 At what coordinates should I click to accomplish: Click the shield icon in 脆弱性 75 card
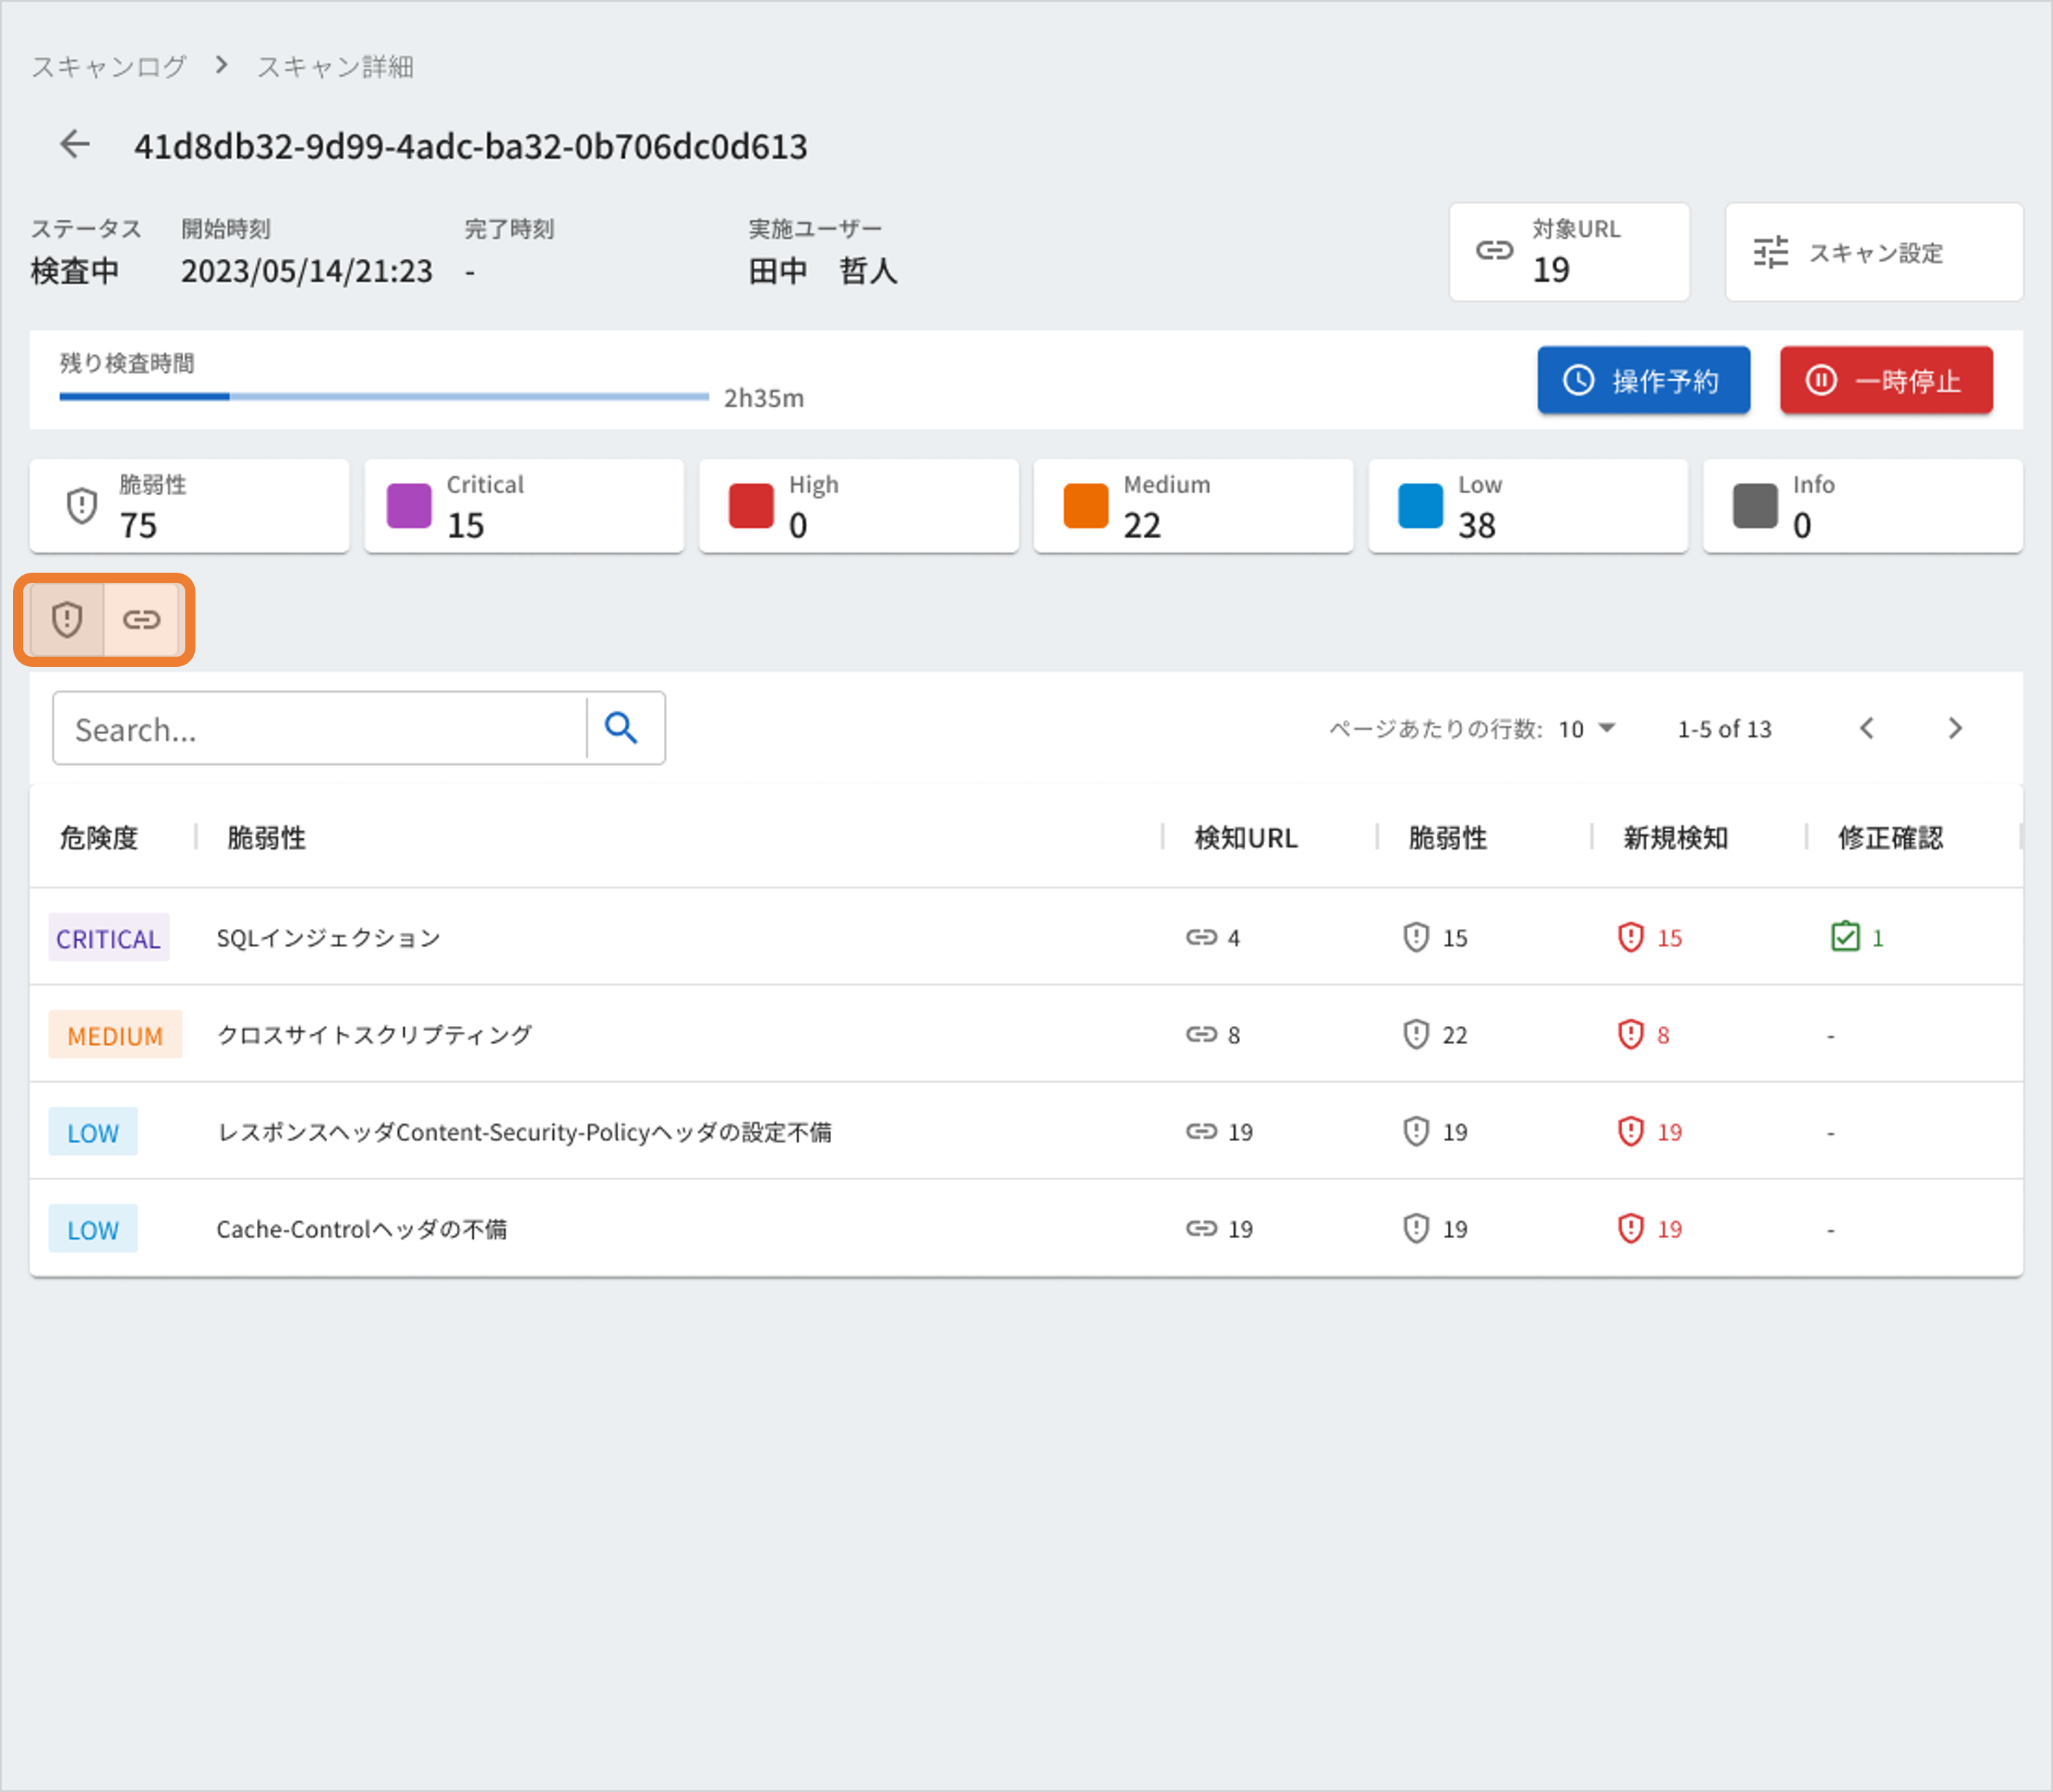(82, 506)
